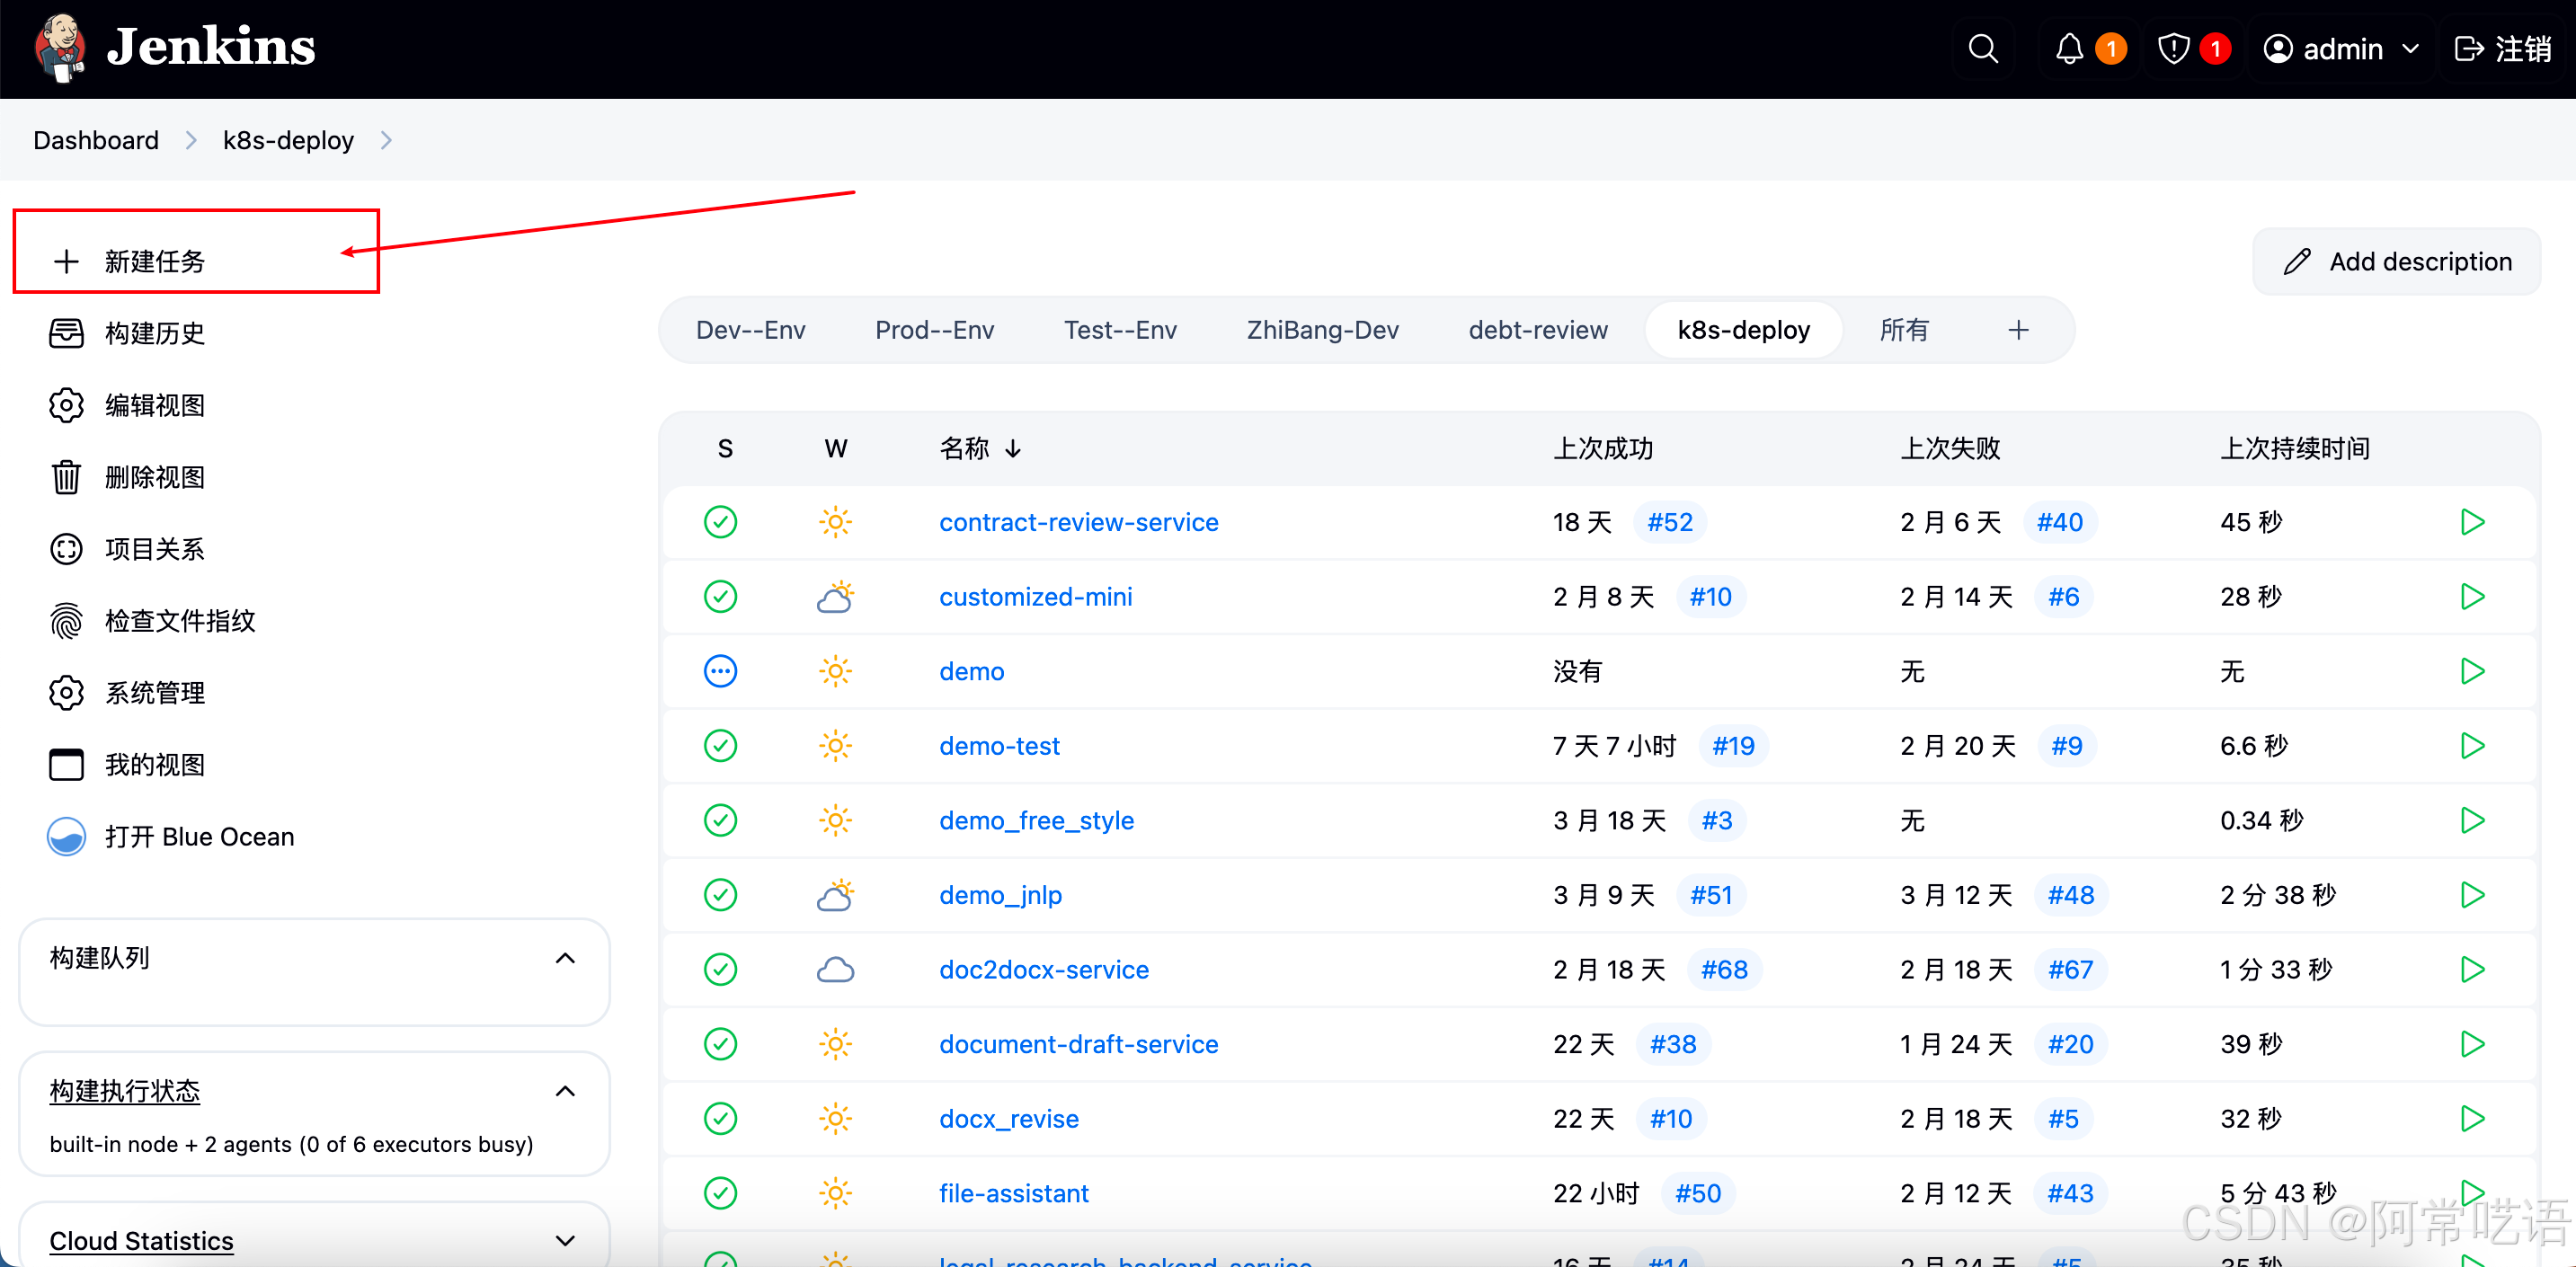Click the delete view (删除视图) trash icon
This screenshot has width=2576, height=1267.
(66, 477)
